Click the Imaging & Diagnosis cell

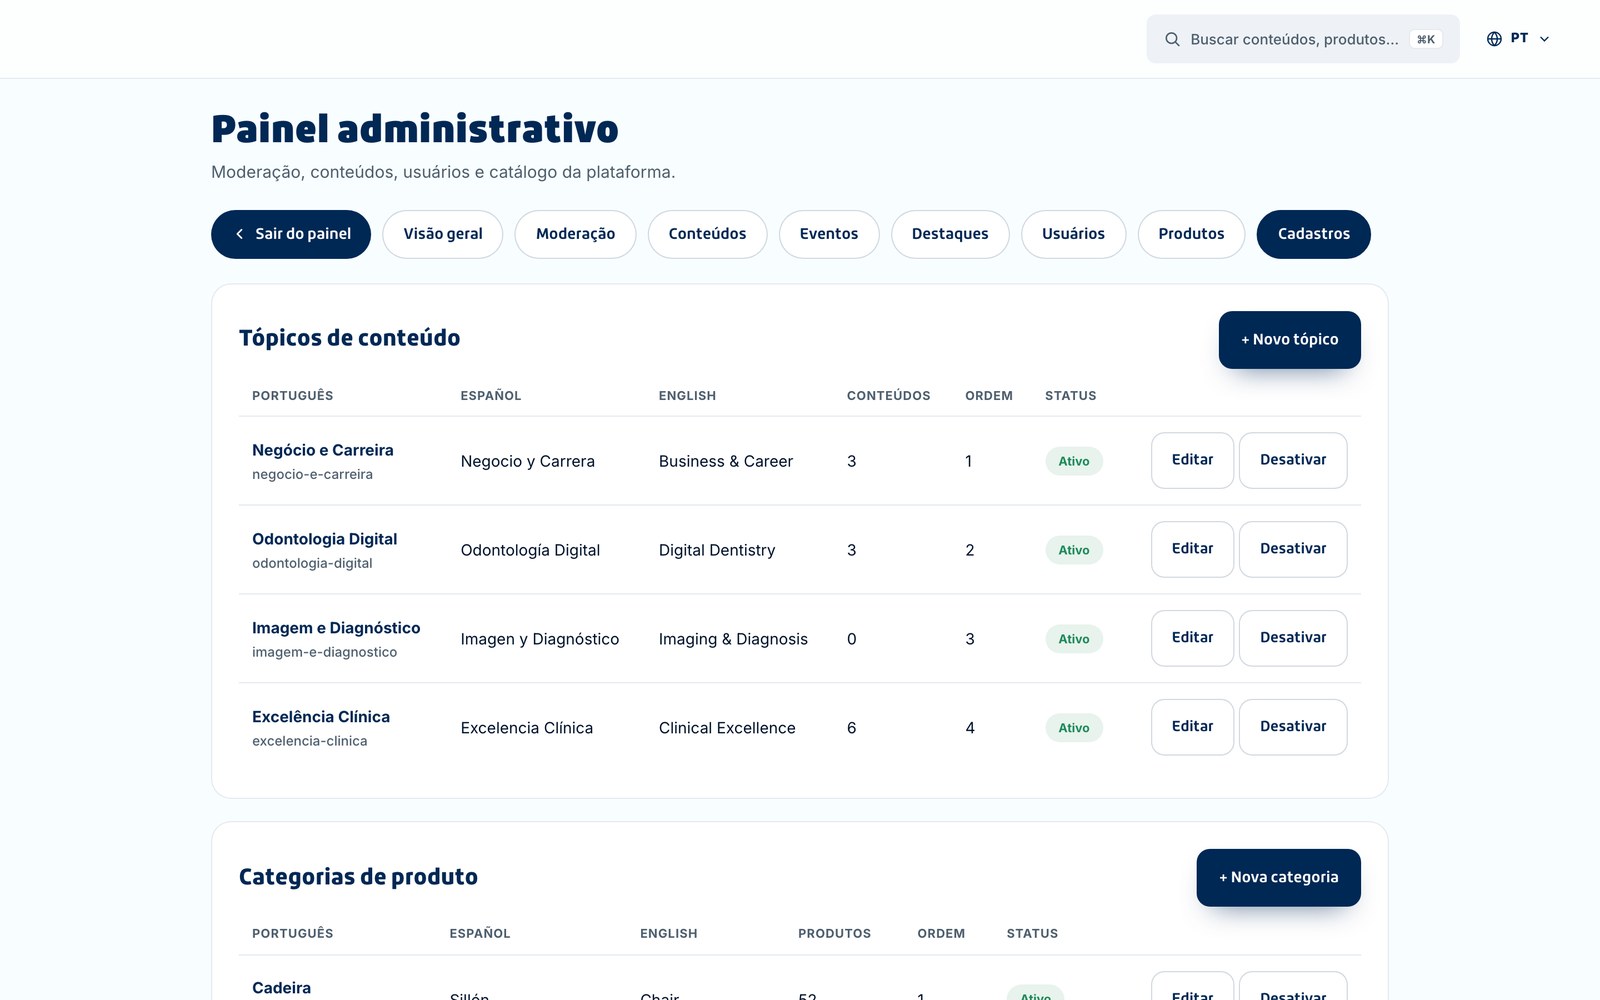tap(733, 639)
